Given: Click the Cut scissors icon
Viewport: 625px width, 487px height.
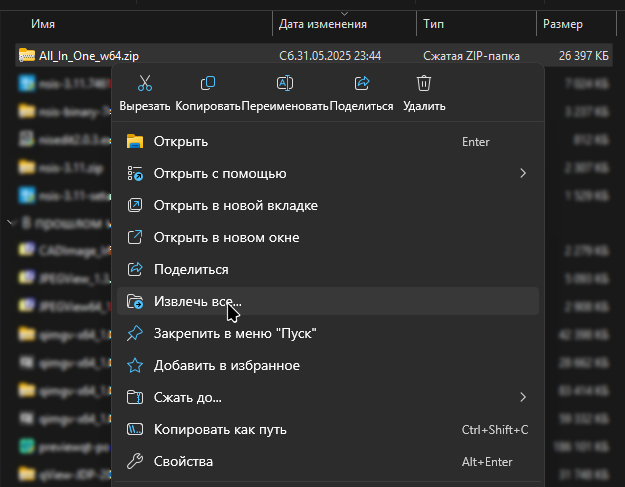Looking at the screenshot, I should pyautogui.click(x=145, y=83).
